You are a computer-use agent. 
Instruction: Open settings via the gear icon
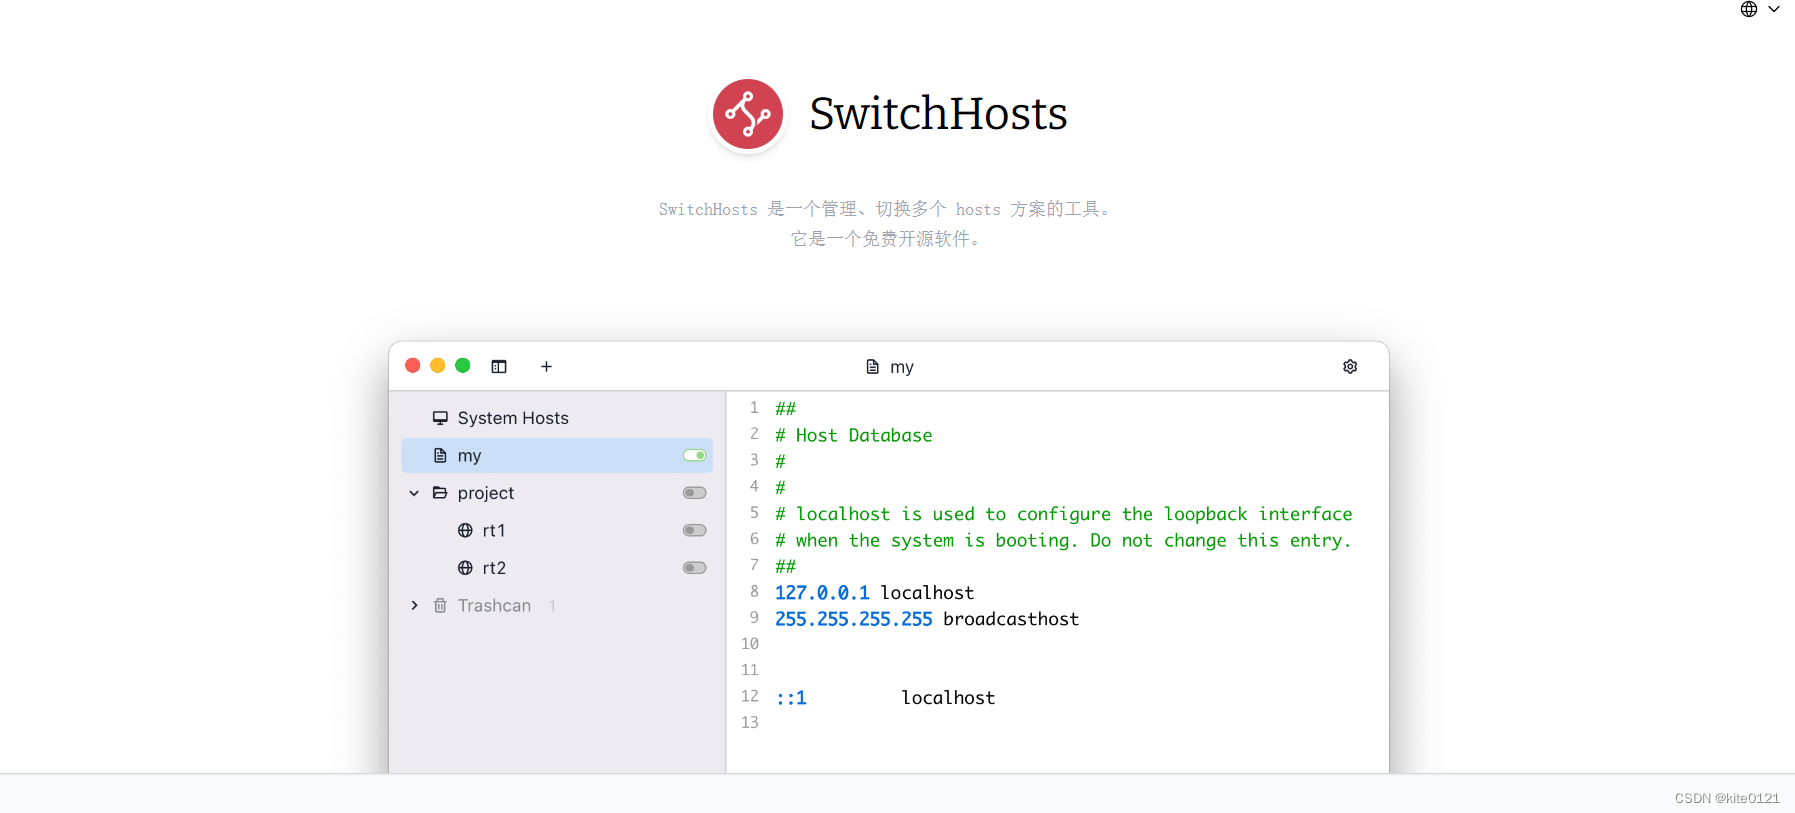point(1350,367)
